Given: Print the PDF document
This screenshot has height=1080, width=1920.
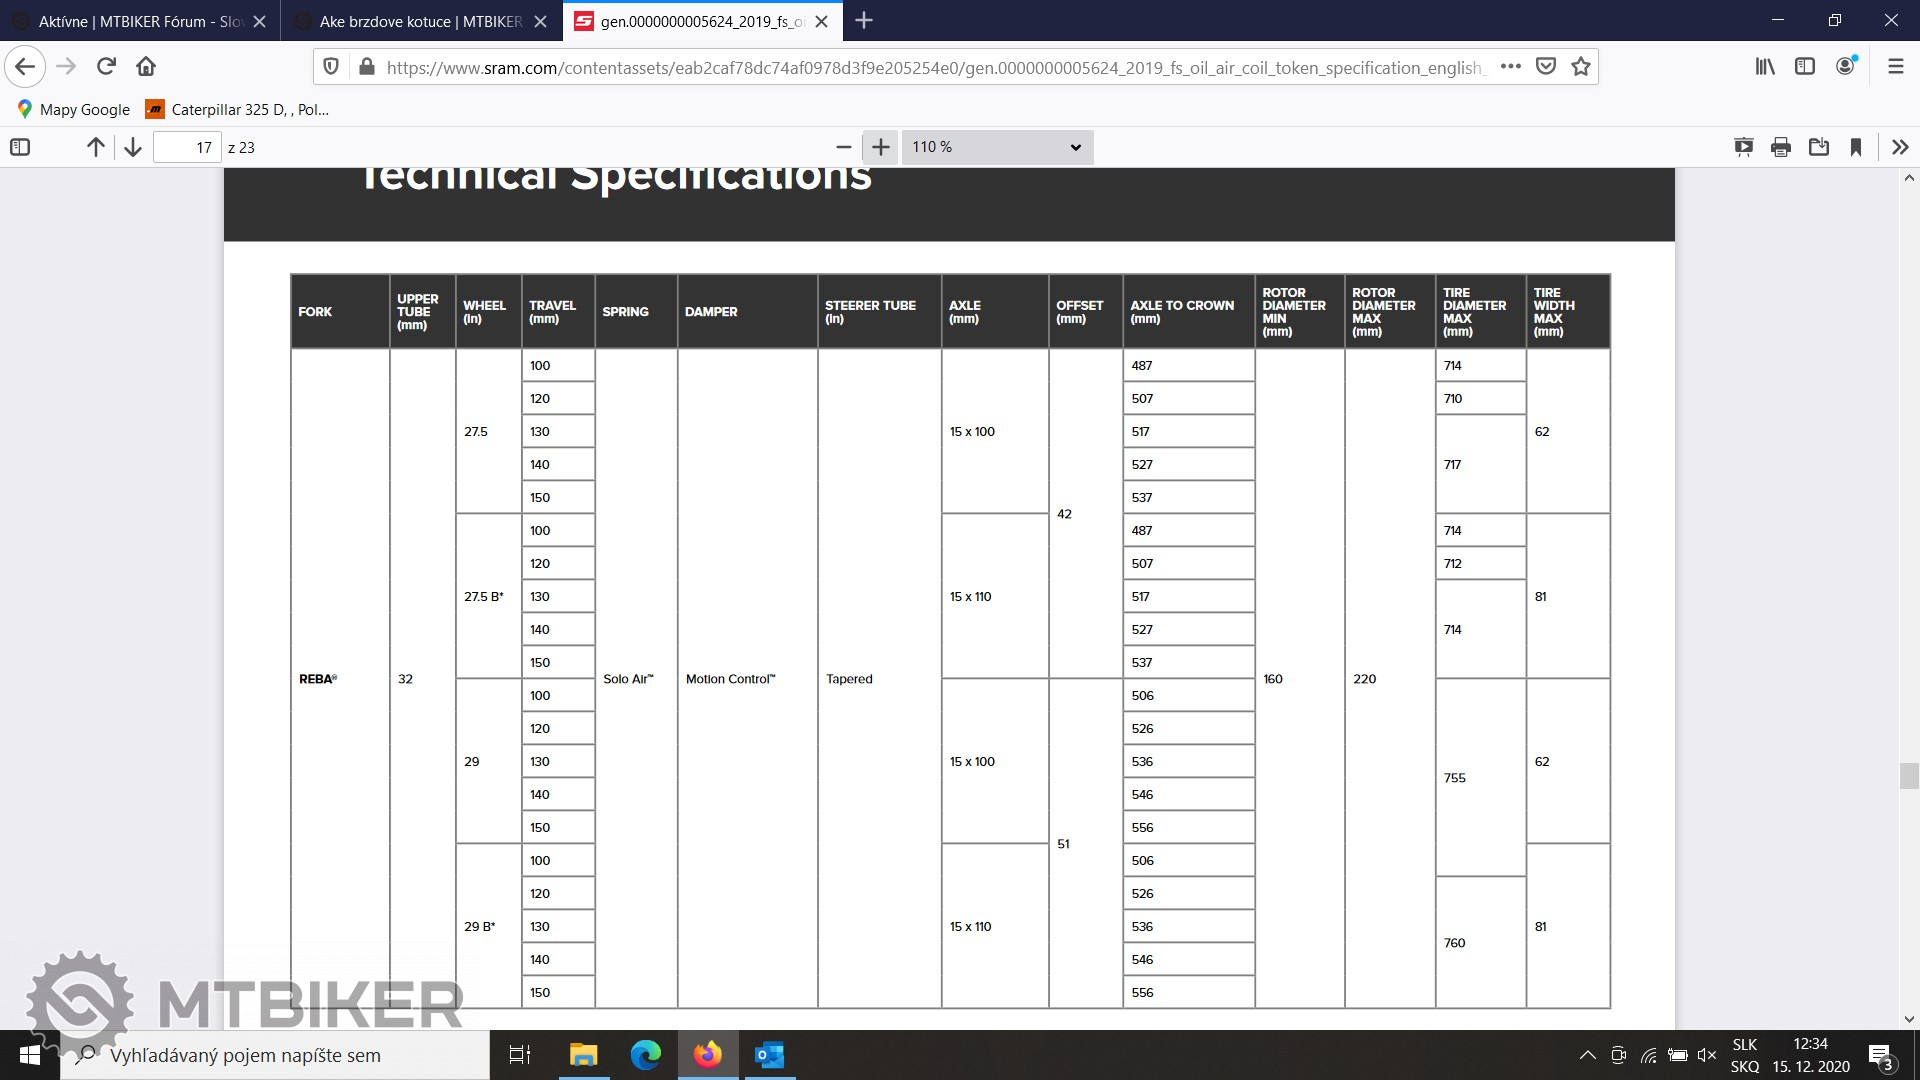Looking at the screenshot, I should tap(1781, 147).
